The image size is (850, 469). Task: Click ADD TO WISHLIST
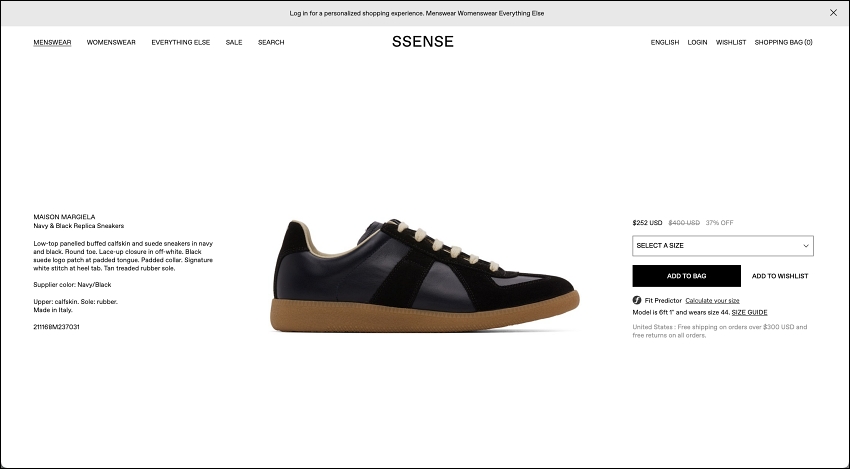tap(780, 276)
